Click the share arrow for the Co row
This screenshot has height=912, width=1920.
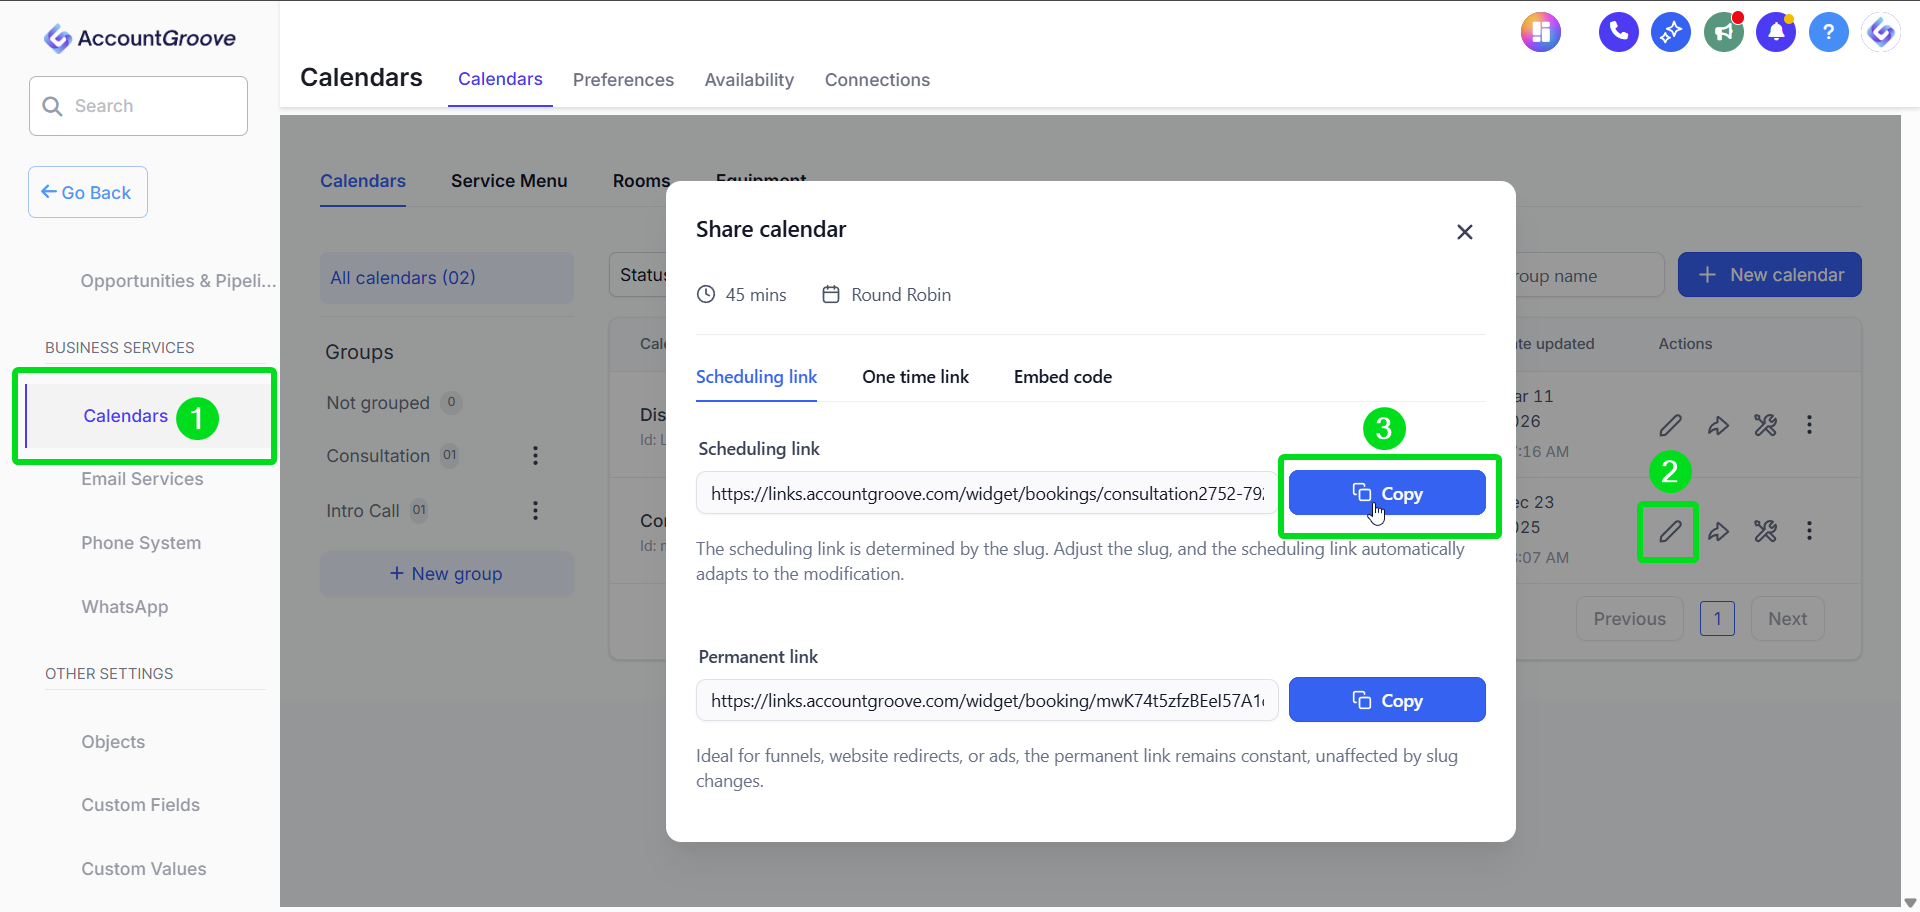tap(1718, 531)
